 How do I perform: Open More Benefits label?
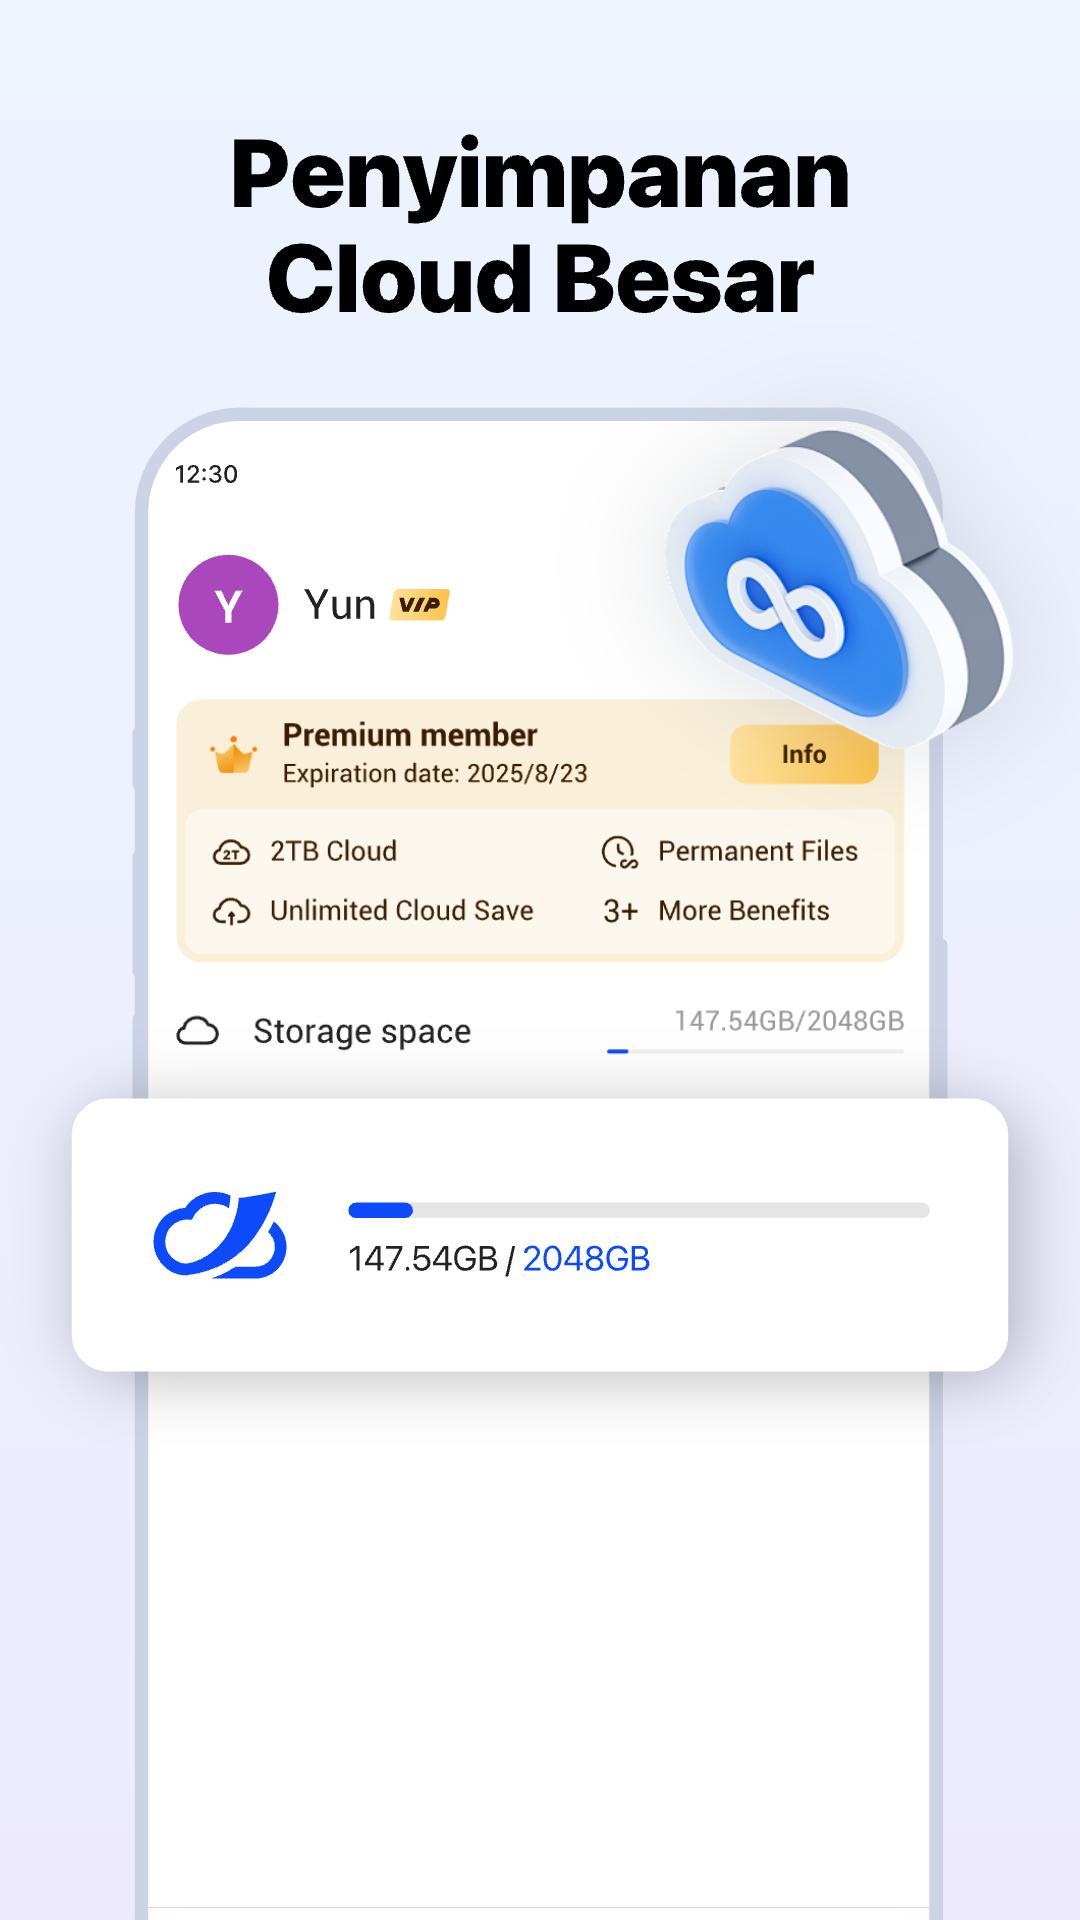point(744,911)
